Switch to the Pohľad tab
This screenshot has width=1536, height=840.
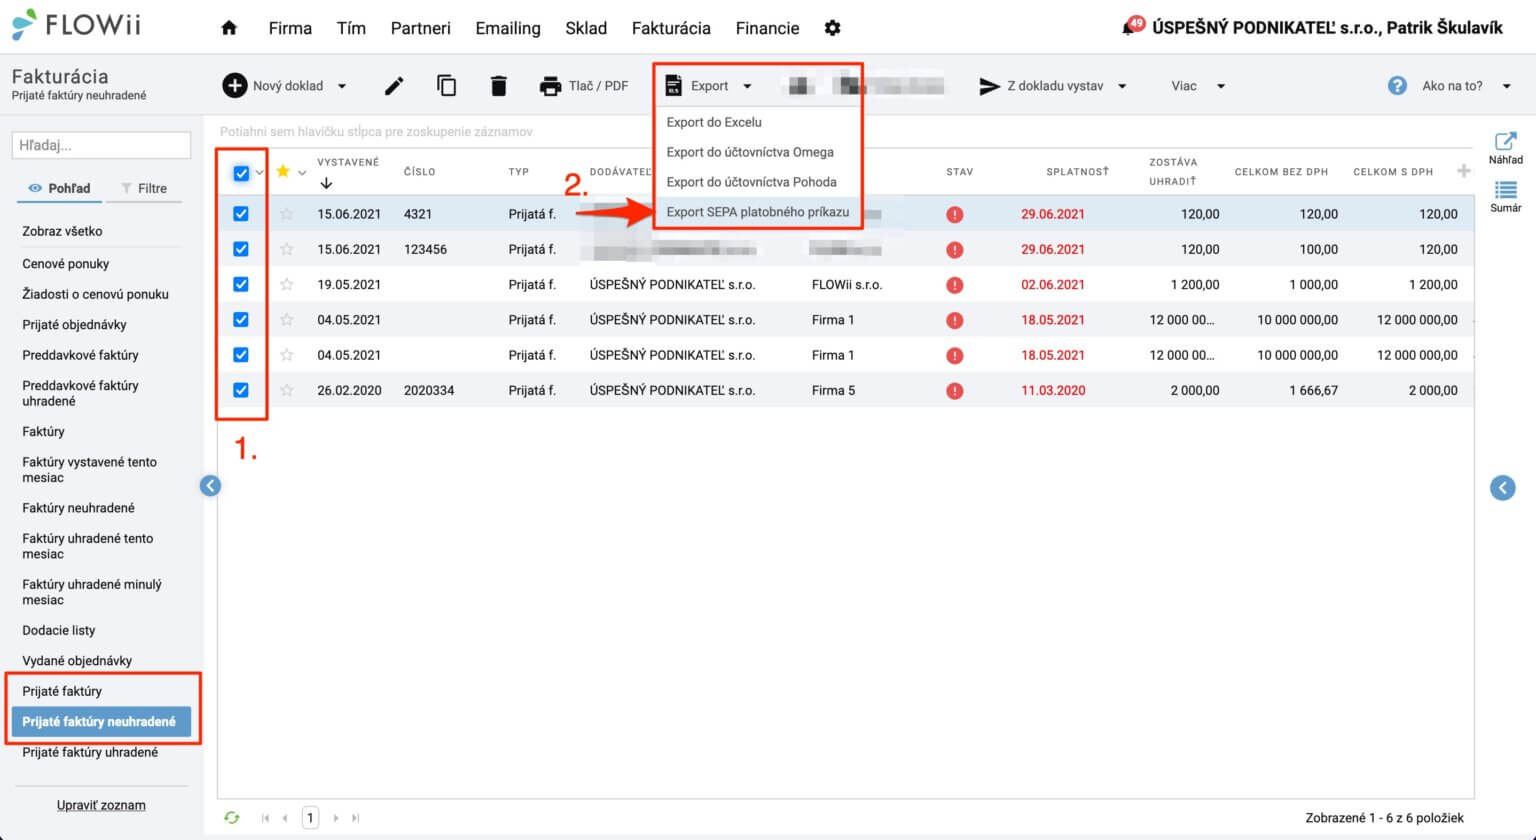tap(59, 188)
